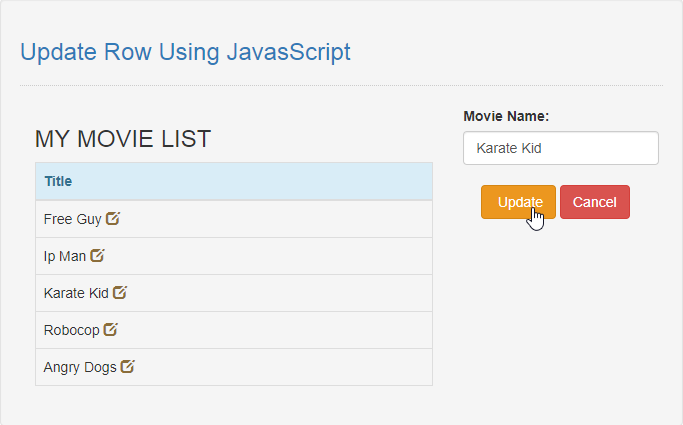The height and width of the screenshot is (425, 683).
Task: Click the Movie Name label
Action: [506, 116]
